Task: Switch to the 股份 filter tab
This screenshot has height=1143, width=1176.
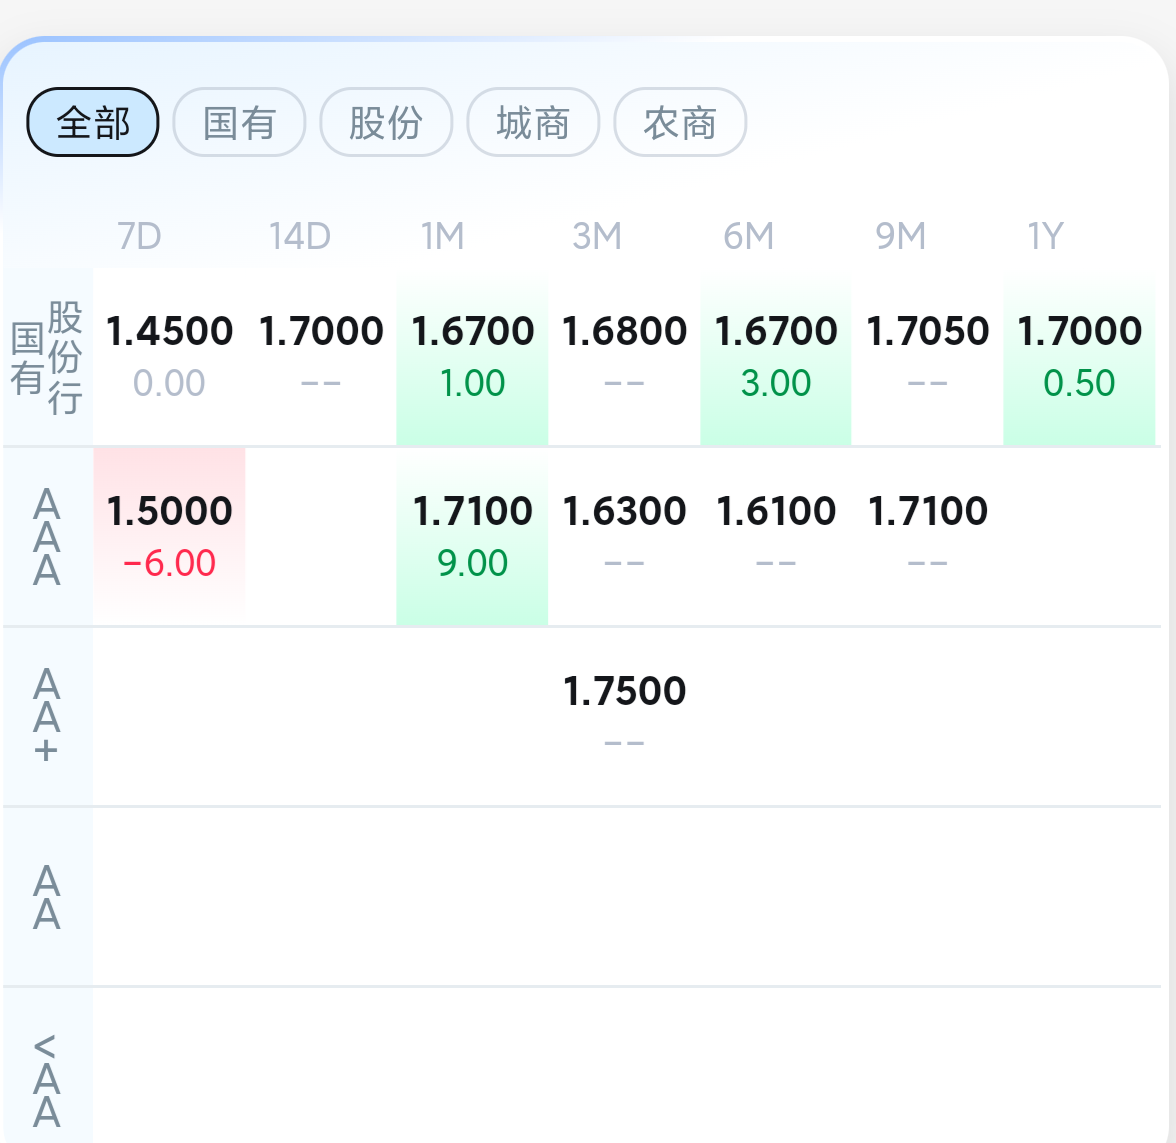Action: tap(386, 123)
